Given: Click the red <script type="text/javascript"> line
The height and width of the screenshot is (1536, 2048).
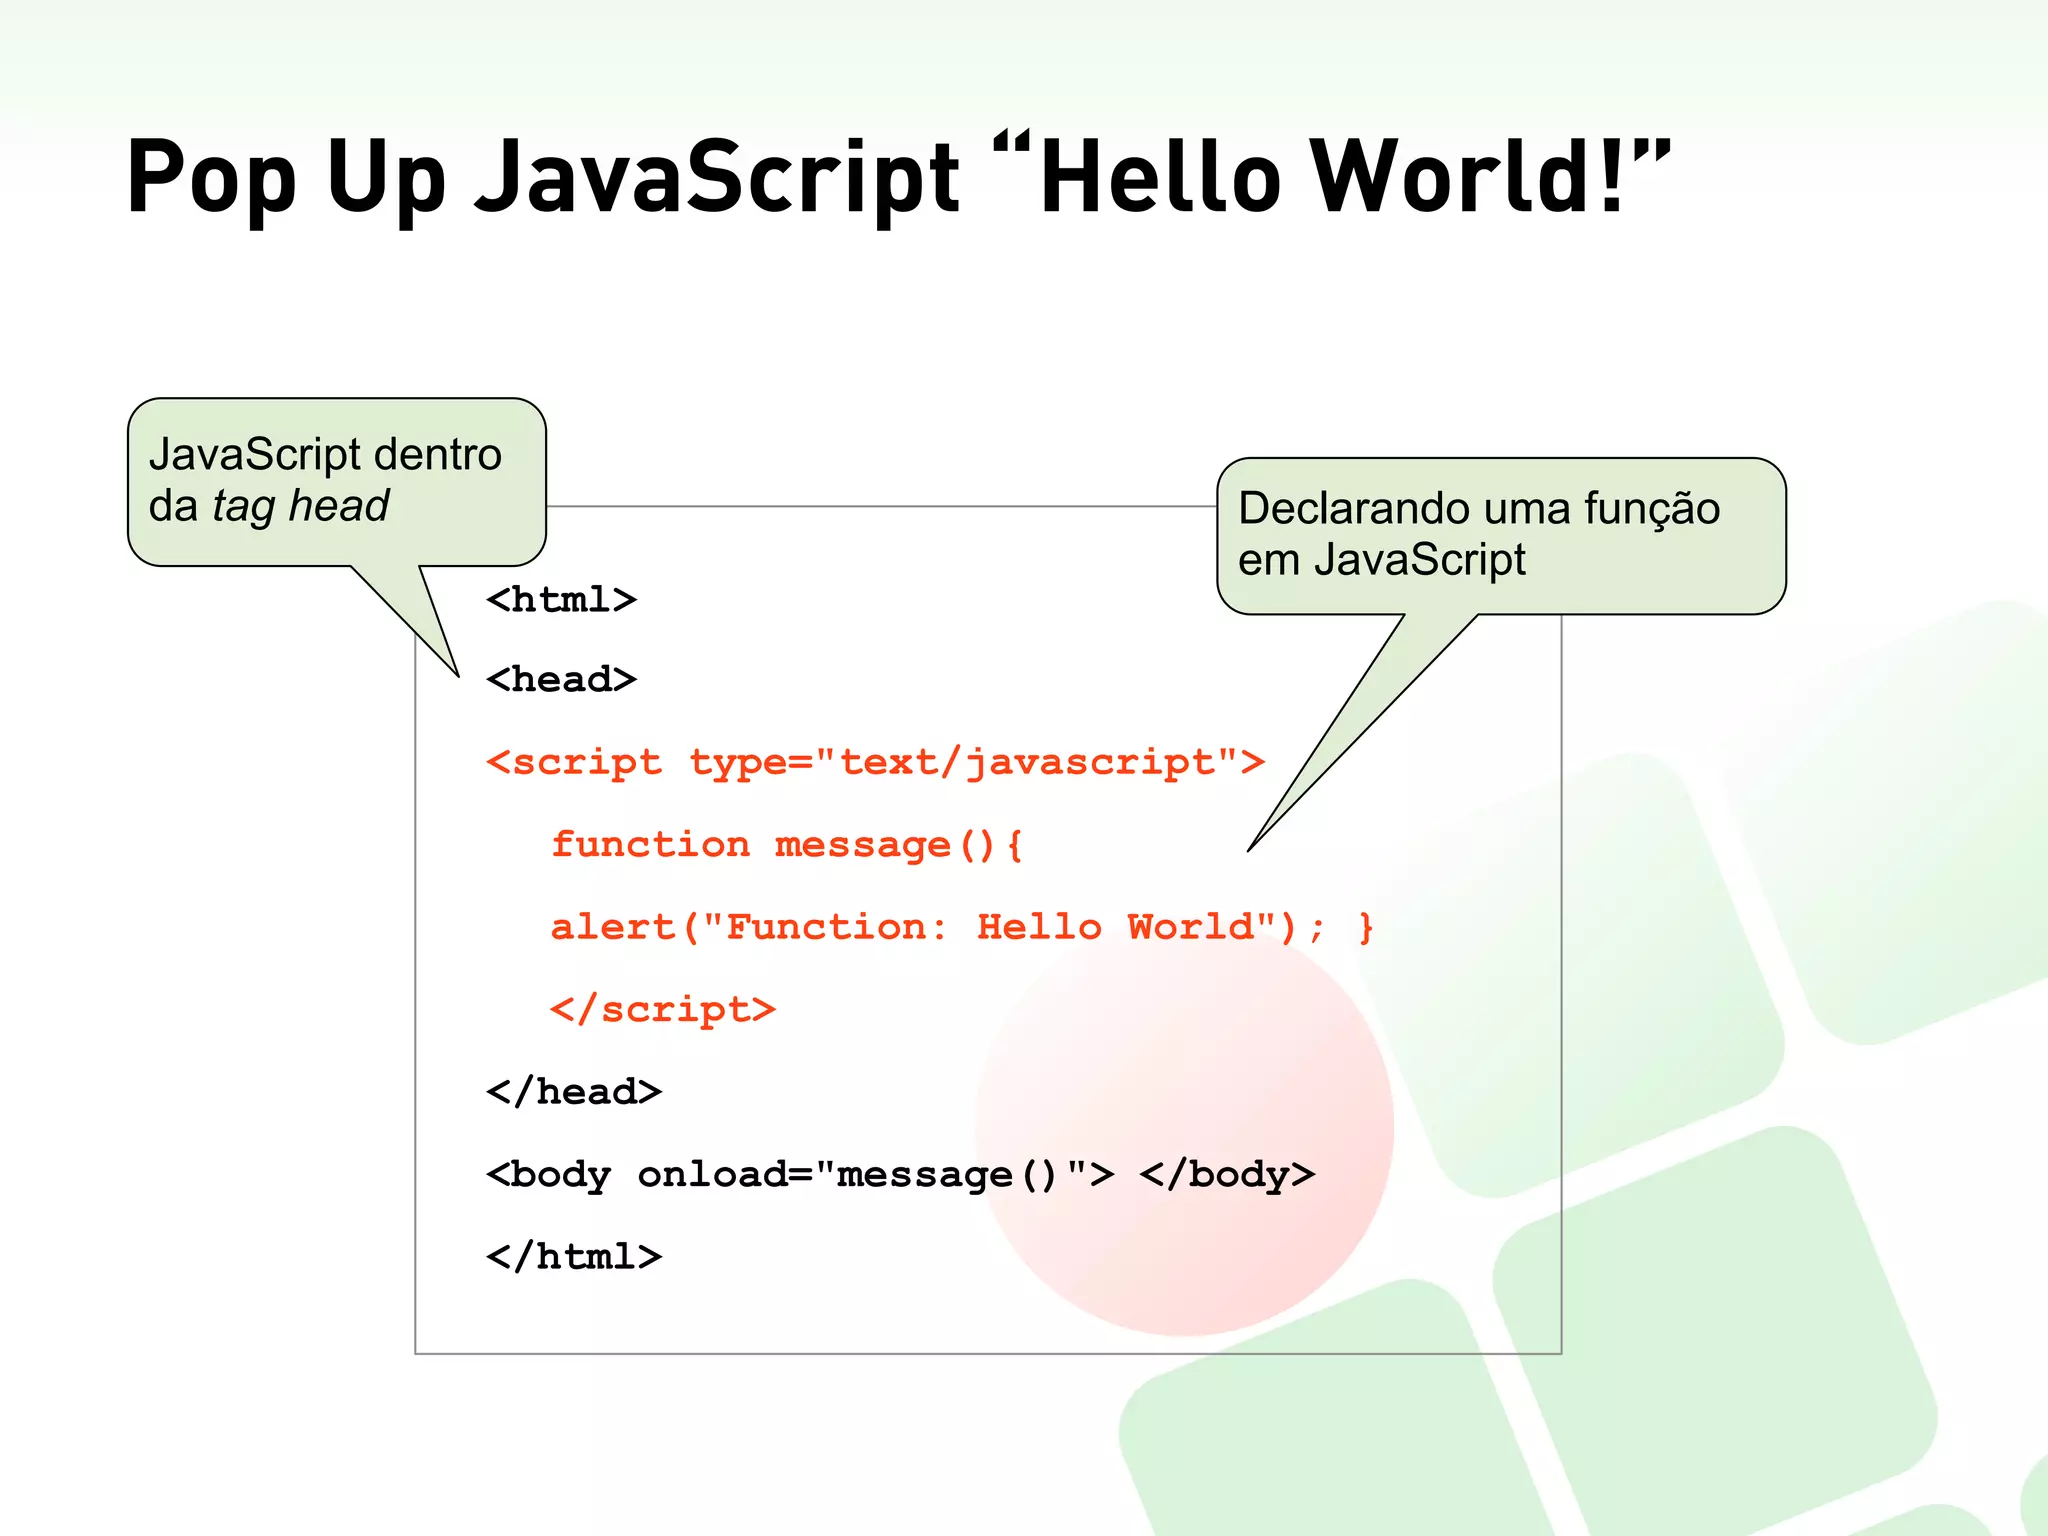Looking at the screenshot, I should pyautogui.click(x=875, y=763).
